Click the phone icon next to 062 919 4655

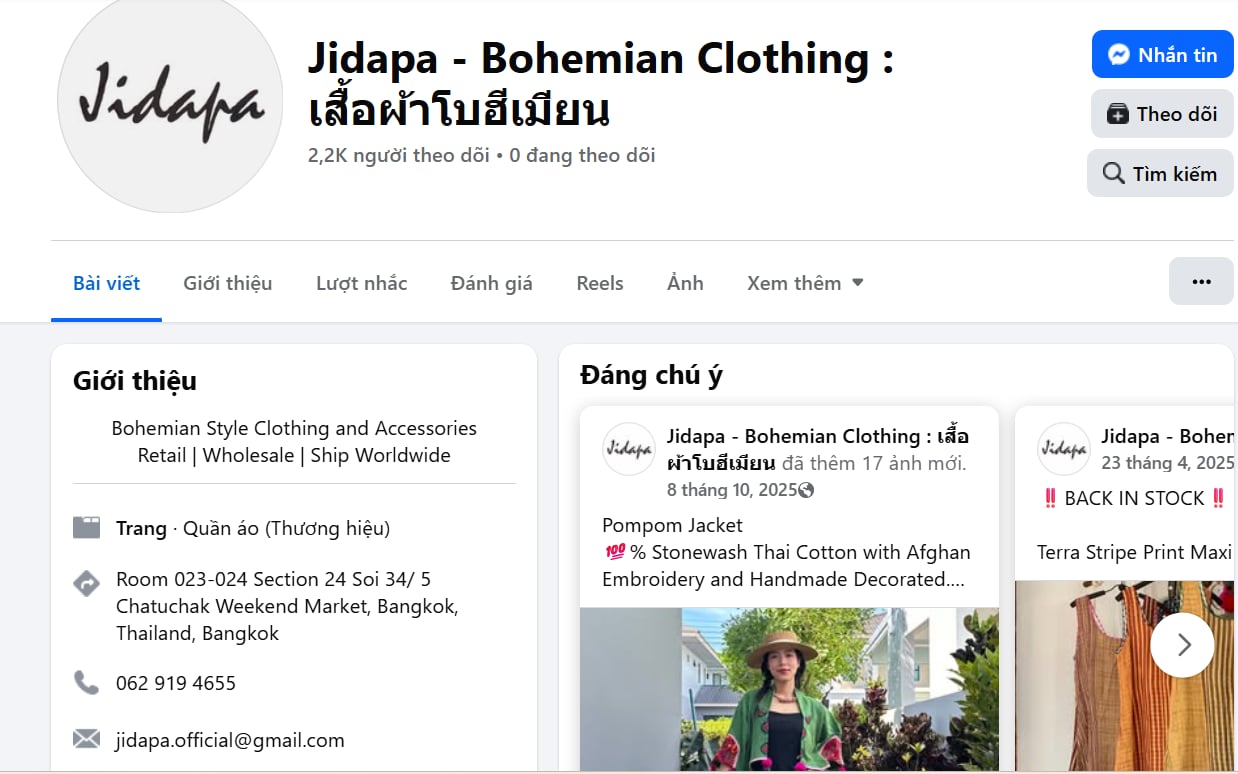point(87,683)
